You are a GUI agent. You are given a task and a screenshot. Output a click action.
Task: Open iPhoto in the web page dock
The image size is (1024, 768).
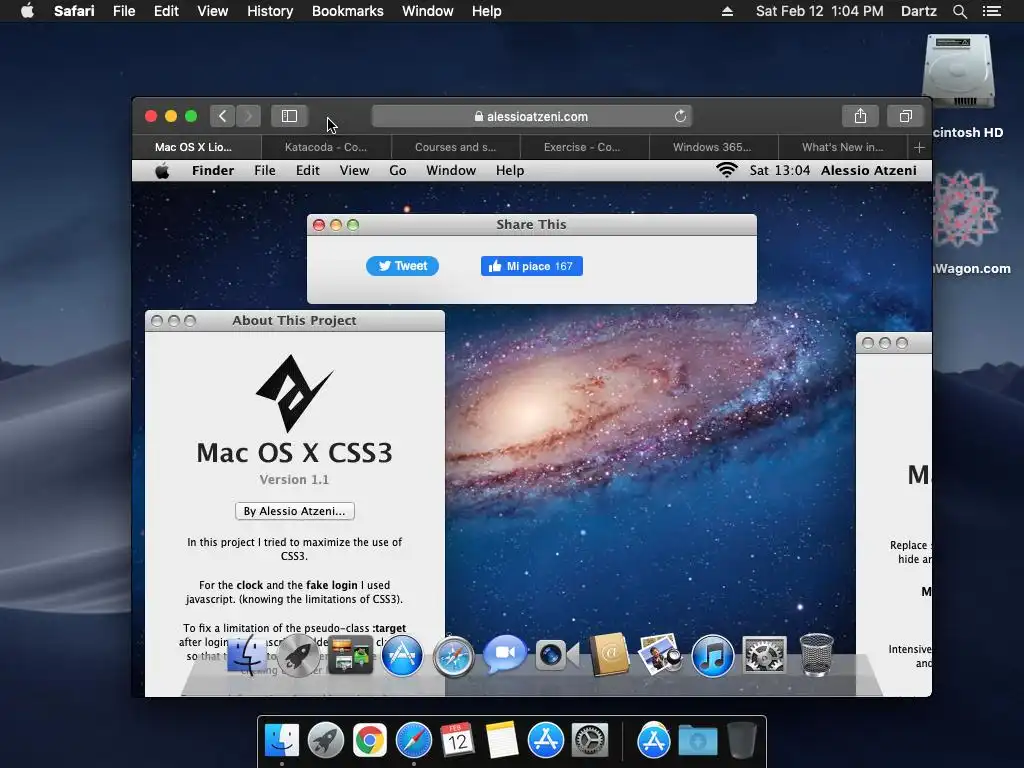[x=660, y=654]
